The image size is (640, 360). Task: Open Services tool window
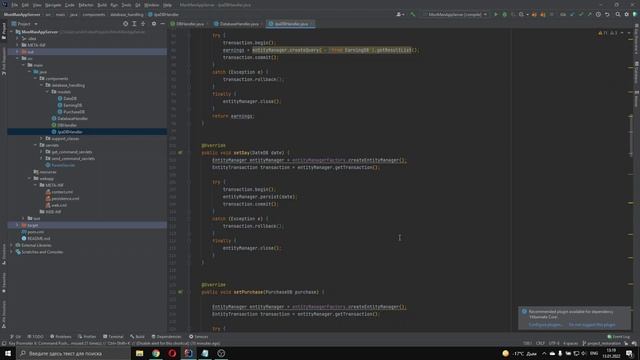point(199,337)
